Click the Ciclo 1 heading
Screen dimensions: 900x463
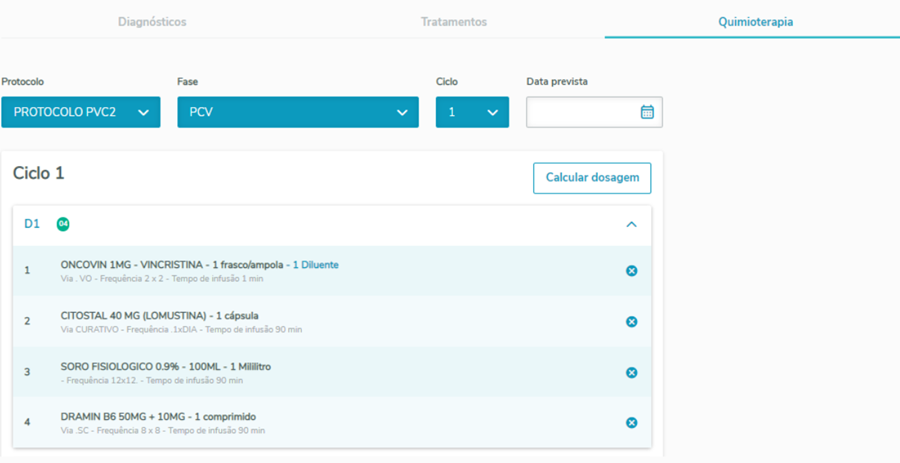(x=38, y=173)
